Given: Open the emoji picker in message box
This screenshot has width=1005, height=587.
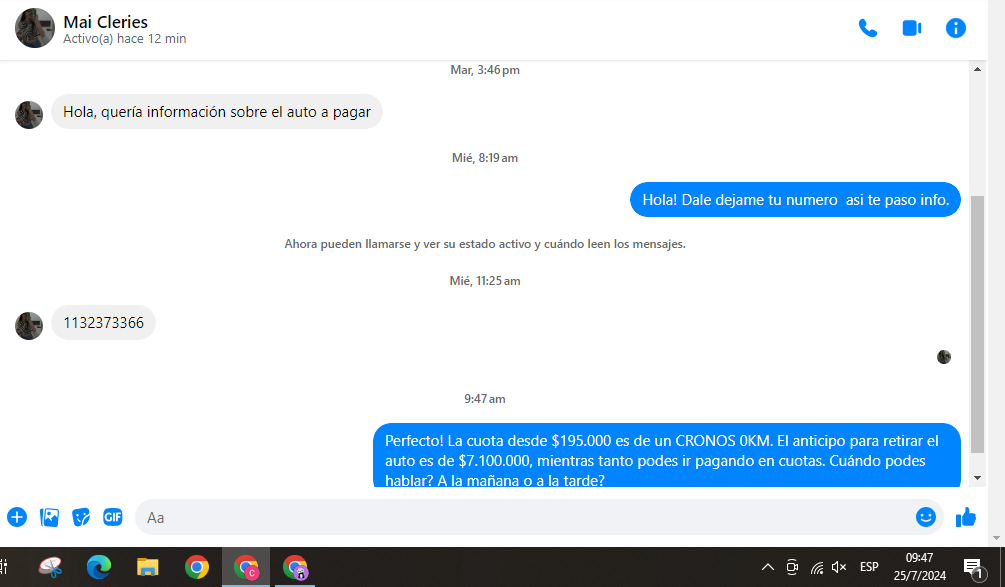Looking at the screenshot, I should (926, 517).
